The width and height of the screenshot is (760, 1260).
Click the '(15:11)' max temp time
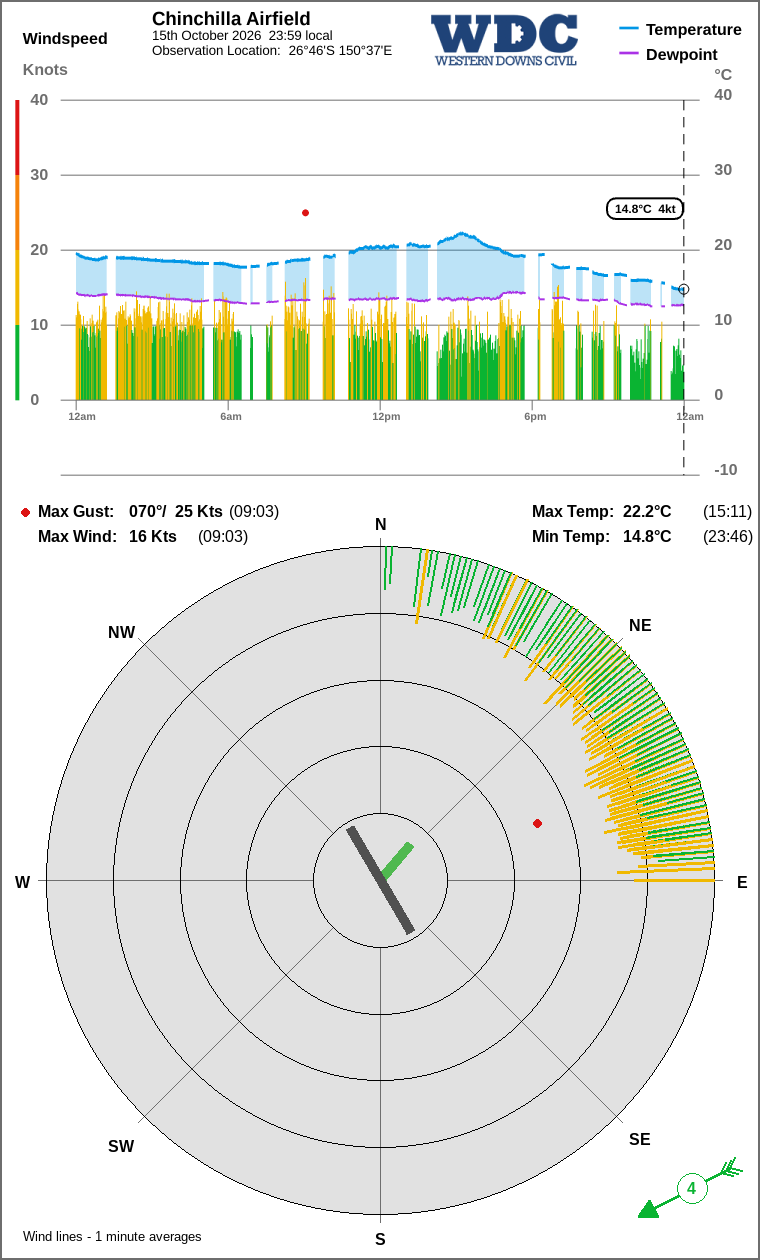(728, 512)
